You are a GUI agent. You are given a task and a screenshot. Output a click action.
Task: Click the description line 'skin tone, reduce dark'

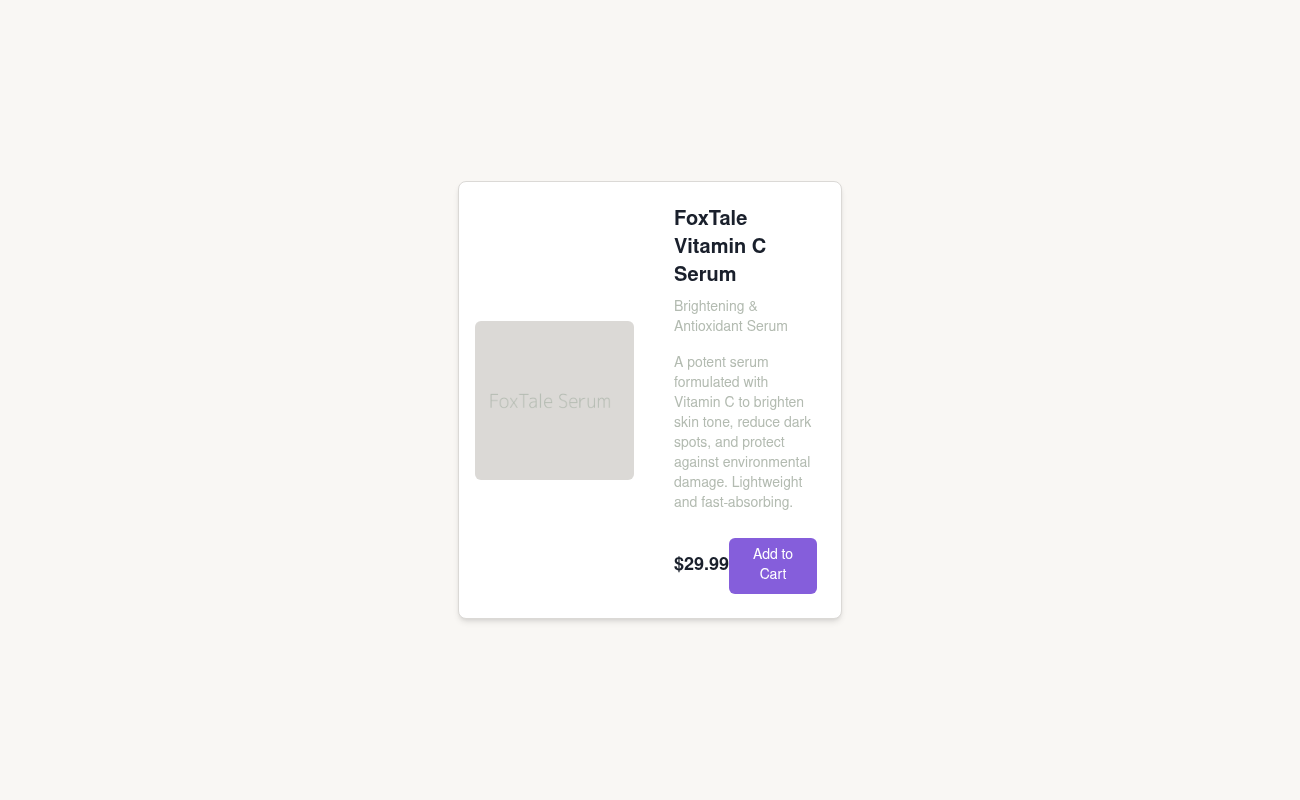[742, 422]
